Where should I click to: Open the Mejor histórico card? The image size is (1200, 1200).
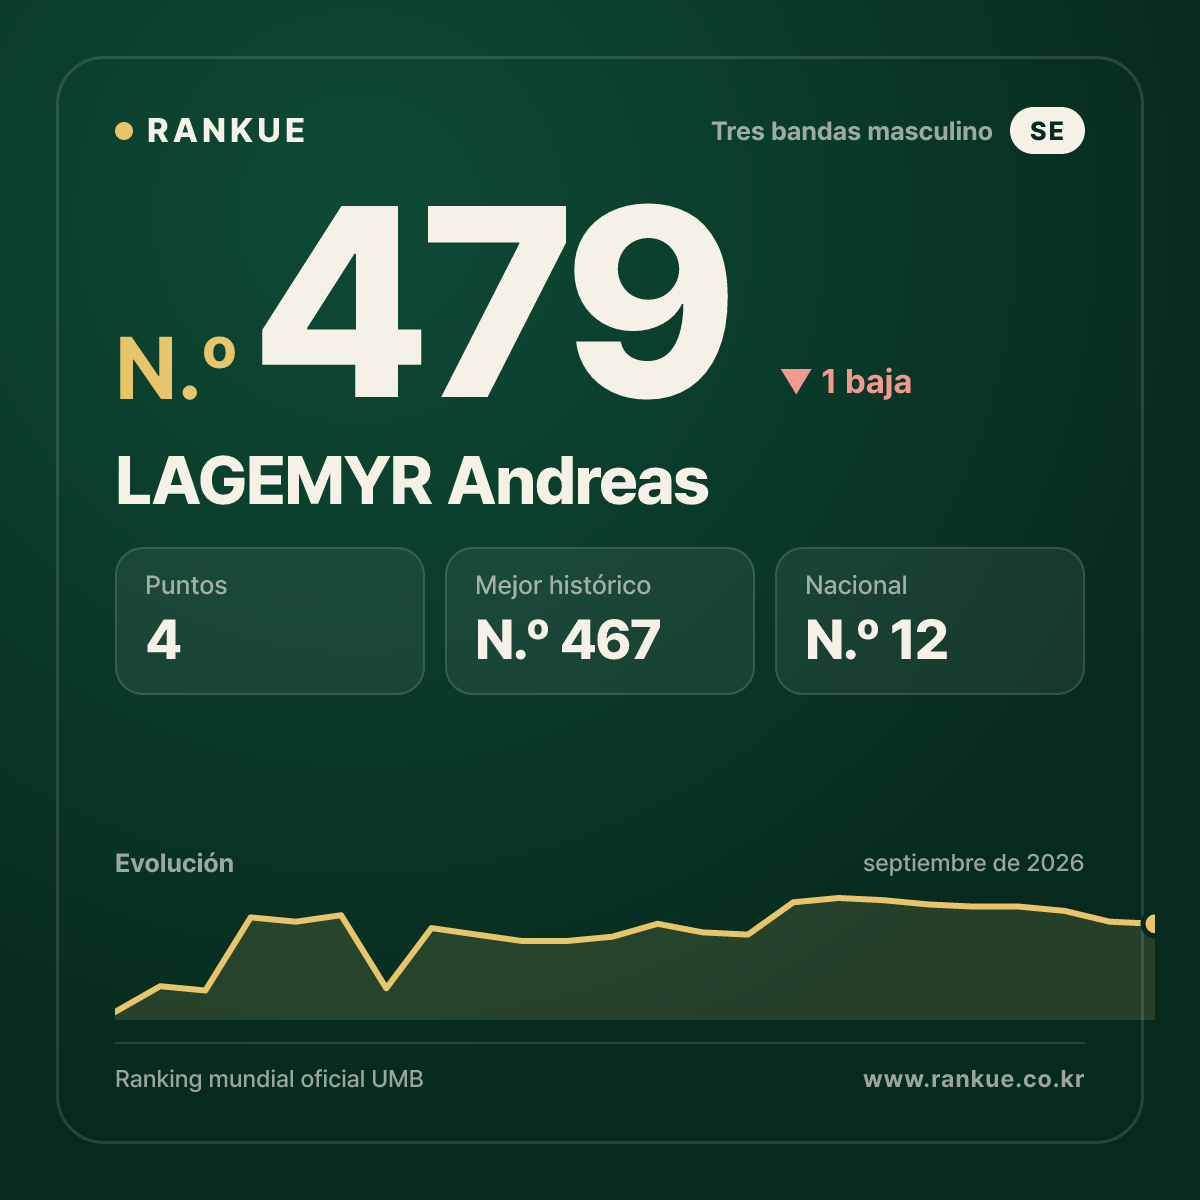coord(600,621)
